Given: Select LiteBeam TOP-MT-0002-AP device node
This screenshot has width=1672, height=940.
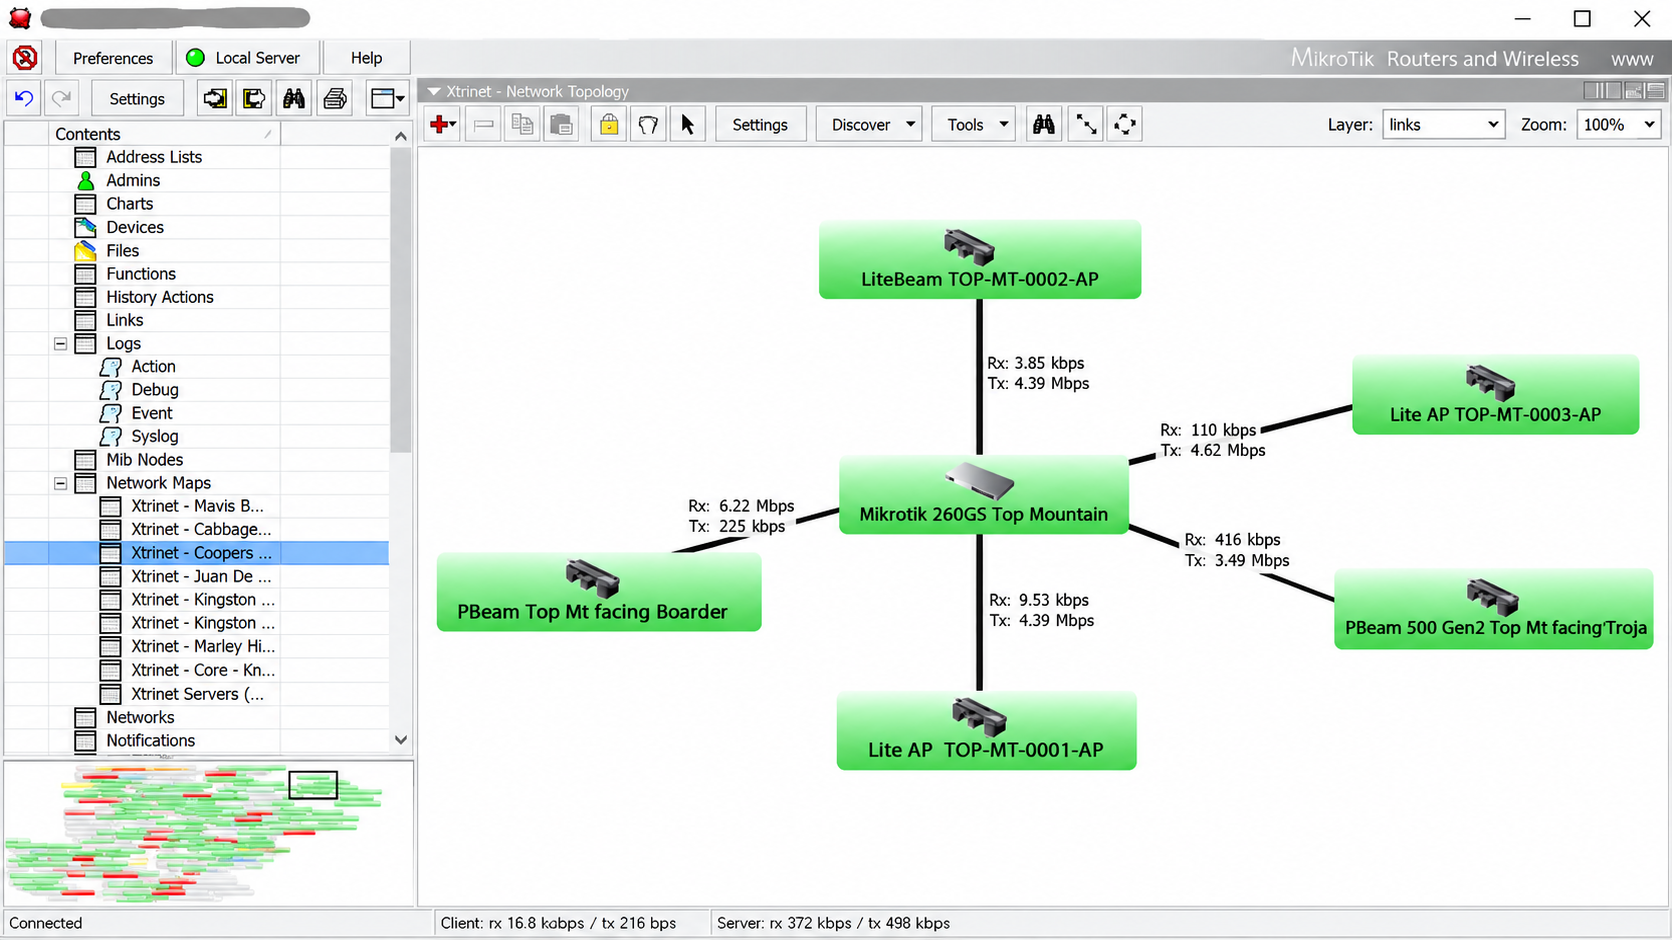Looking at the screenshot, I should point(980,260).
